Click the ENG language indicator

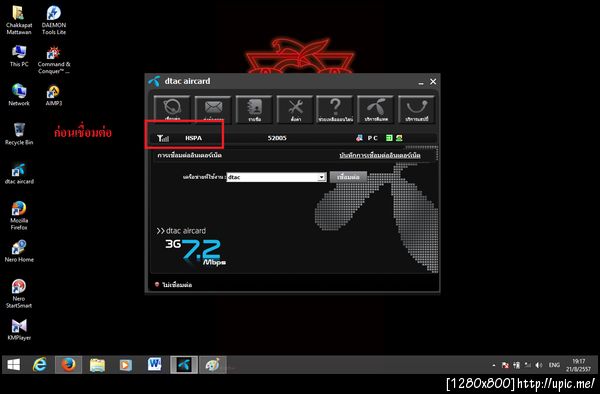click(554, 365)
